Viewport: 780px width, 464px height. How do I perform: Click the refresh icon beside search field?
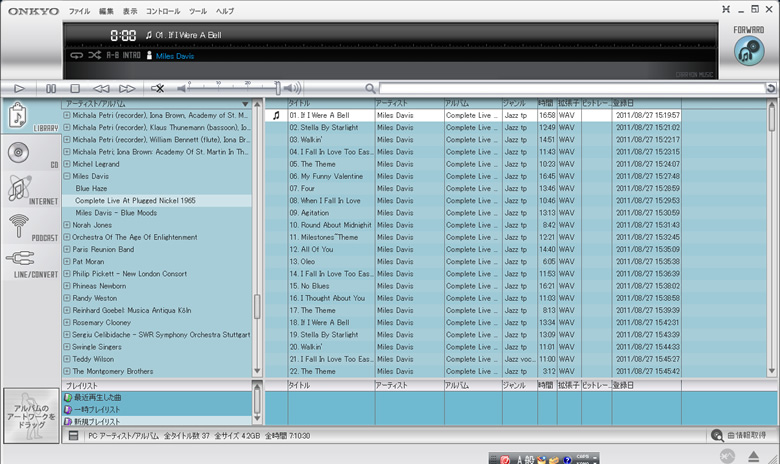coord(771,89)
